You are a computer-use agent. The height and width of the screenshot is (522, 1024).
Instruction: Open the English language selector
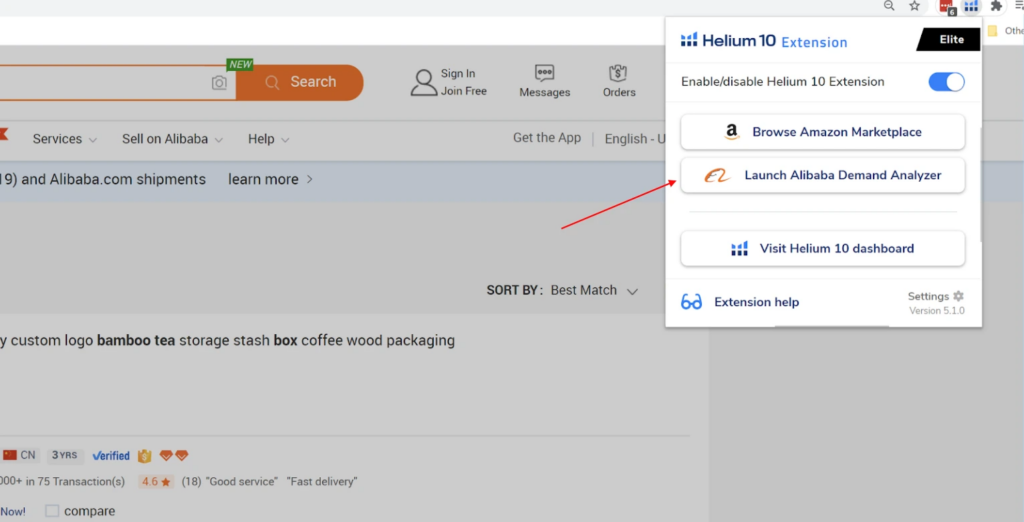click(635, 139)
